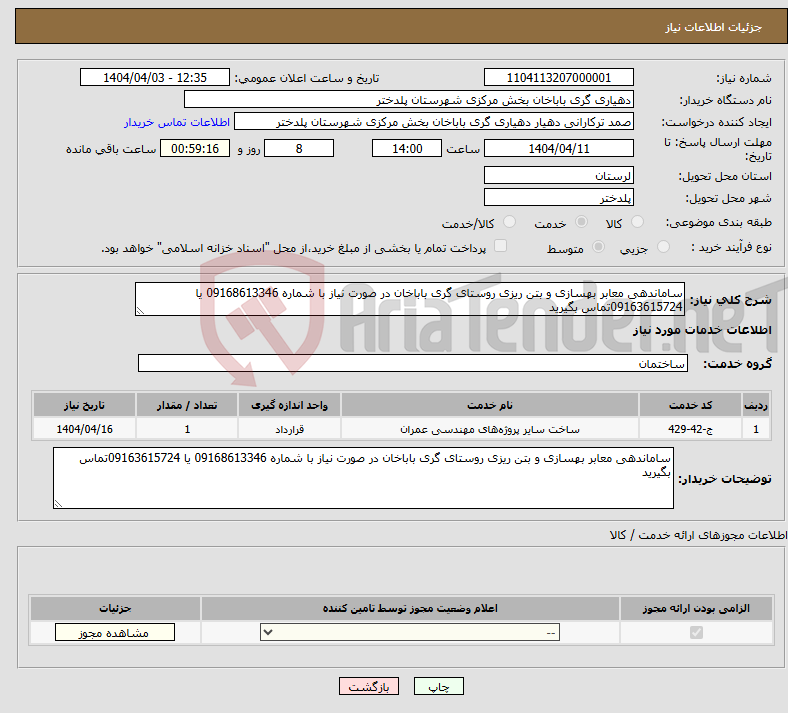Click the service code cell ج-42-429
This screenshot has height=713, width=788.
point(691,429)
